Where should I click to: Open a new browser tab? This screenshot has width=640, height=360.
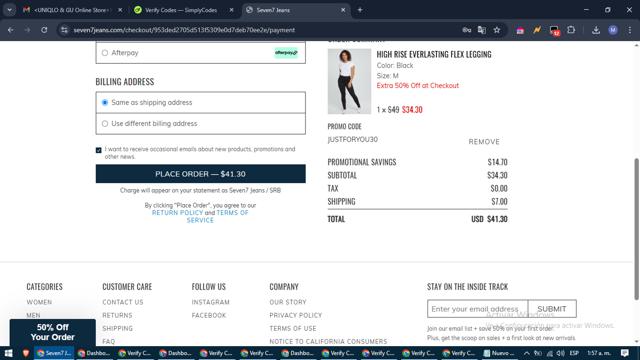[360, 10]
